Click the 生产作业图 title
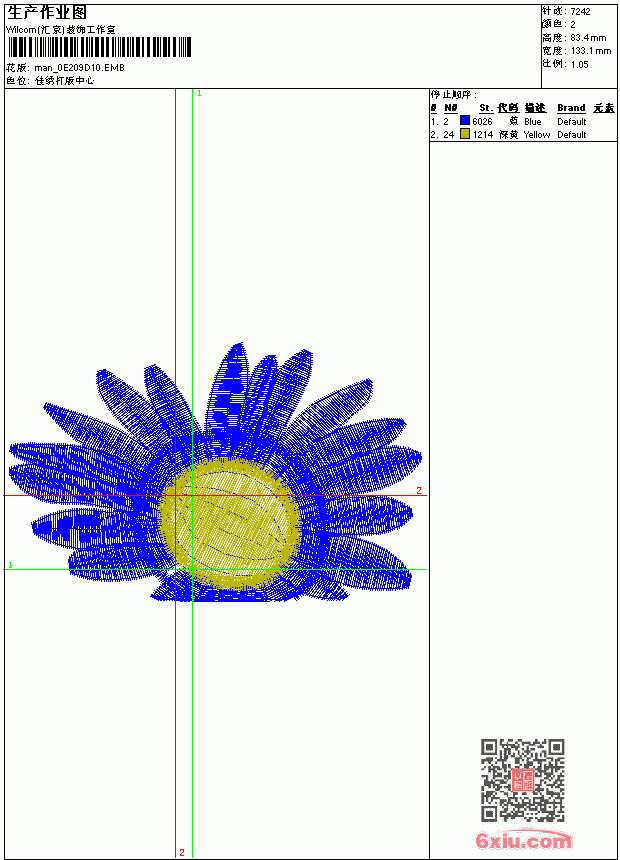 tap(47, 13)
